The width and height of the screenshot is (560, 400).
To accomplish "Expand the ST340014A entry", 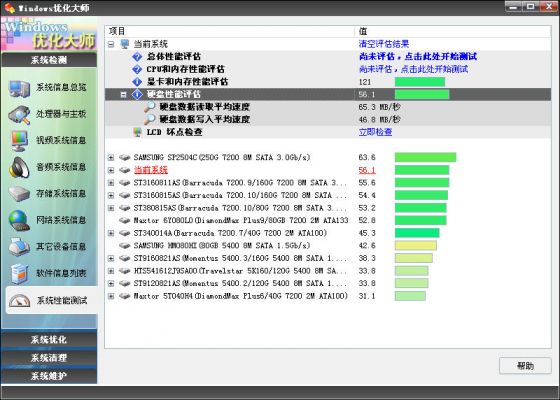I will pyautogui.click(x=111, y=233).
